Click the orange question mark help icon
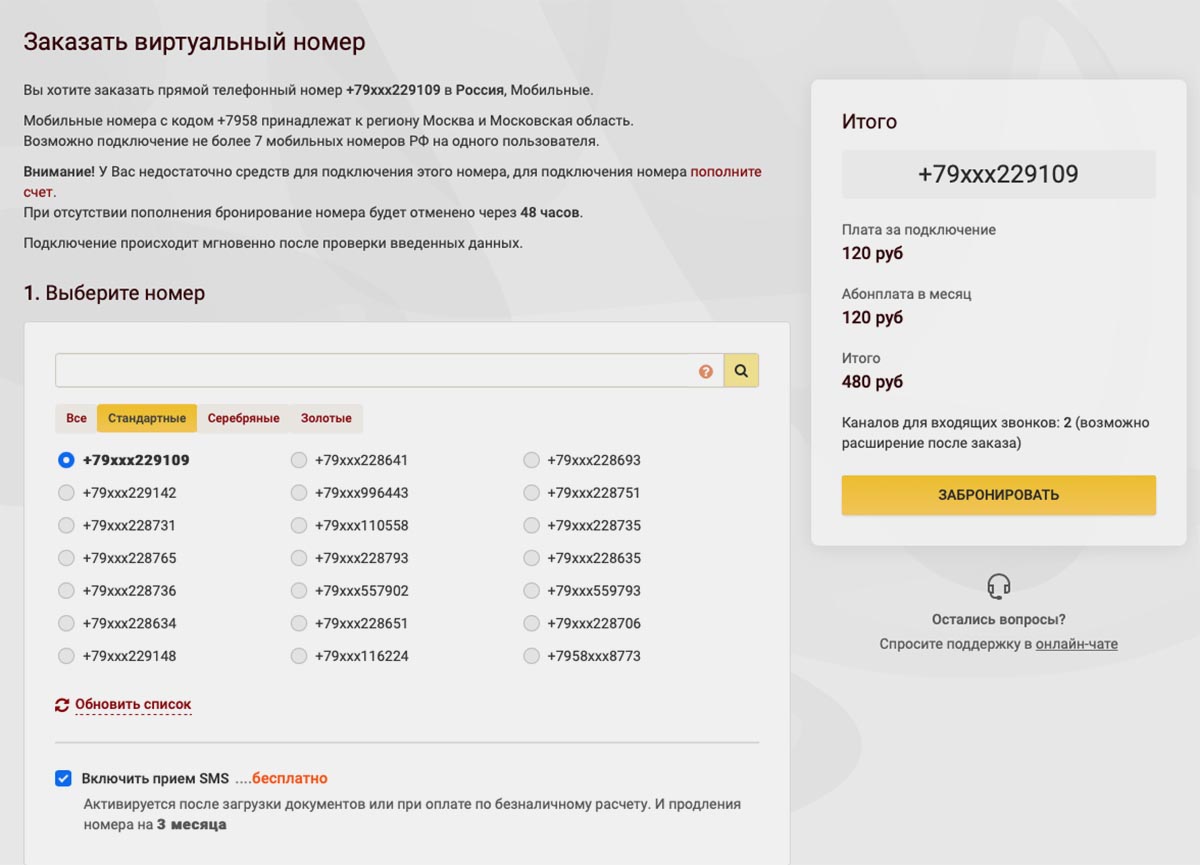The height and width of the screenshot is (865, 1200). coord(706,372)
